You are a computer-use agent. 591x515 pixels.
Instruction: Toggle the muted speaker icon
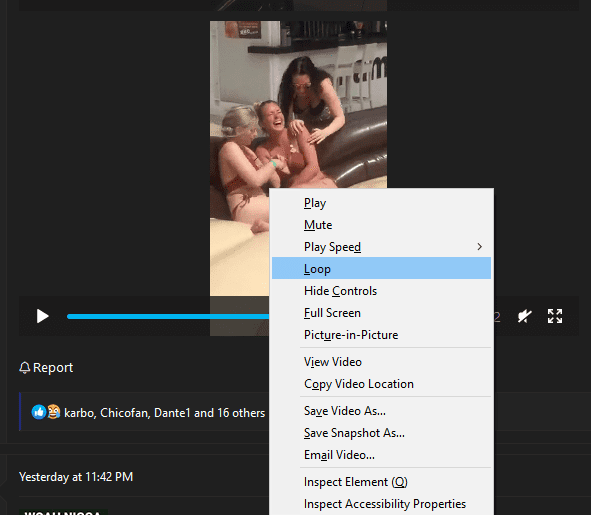coord(524,316)
